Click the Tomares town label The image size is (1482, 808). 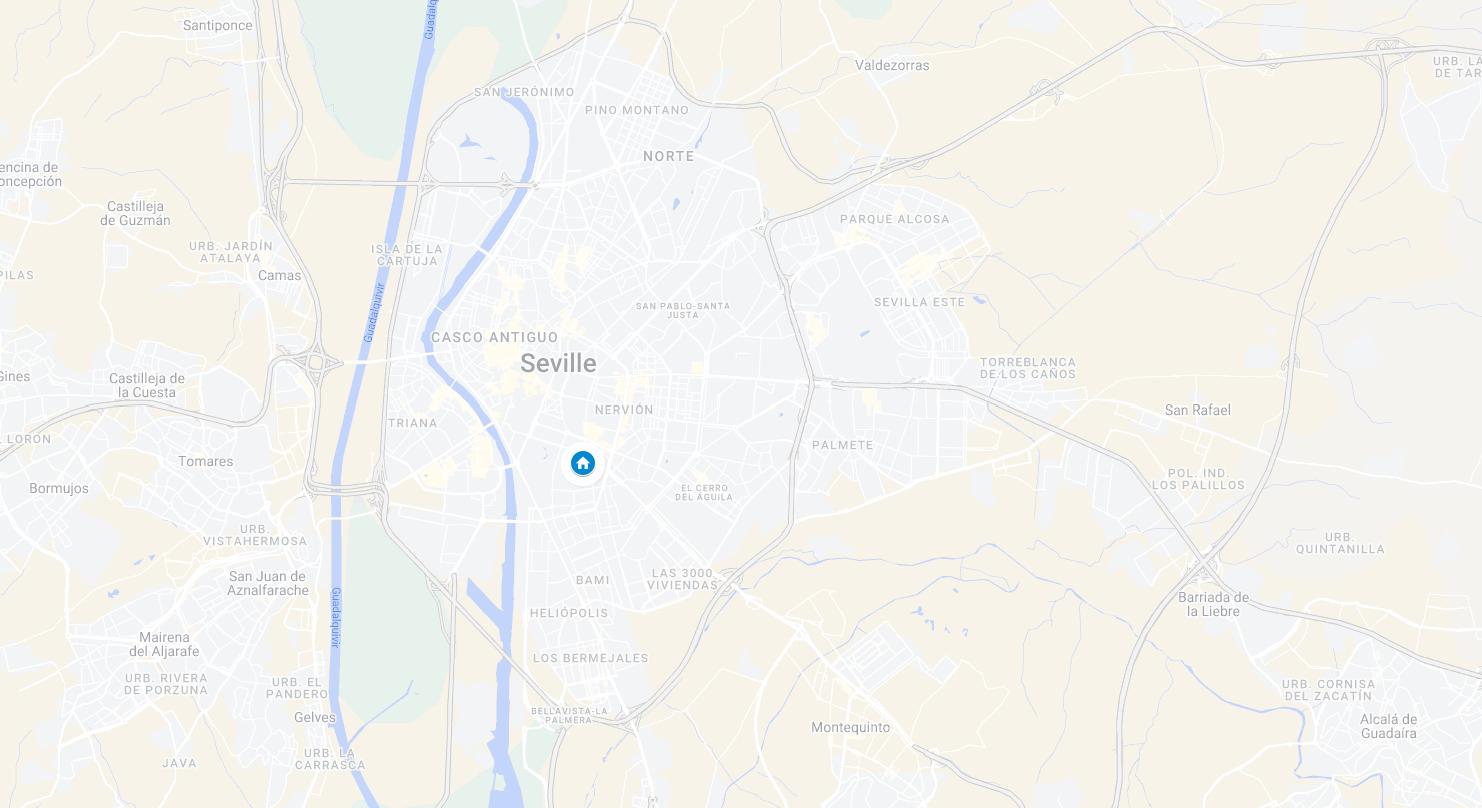(206, 461)
